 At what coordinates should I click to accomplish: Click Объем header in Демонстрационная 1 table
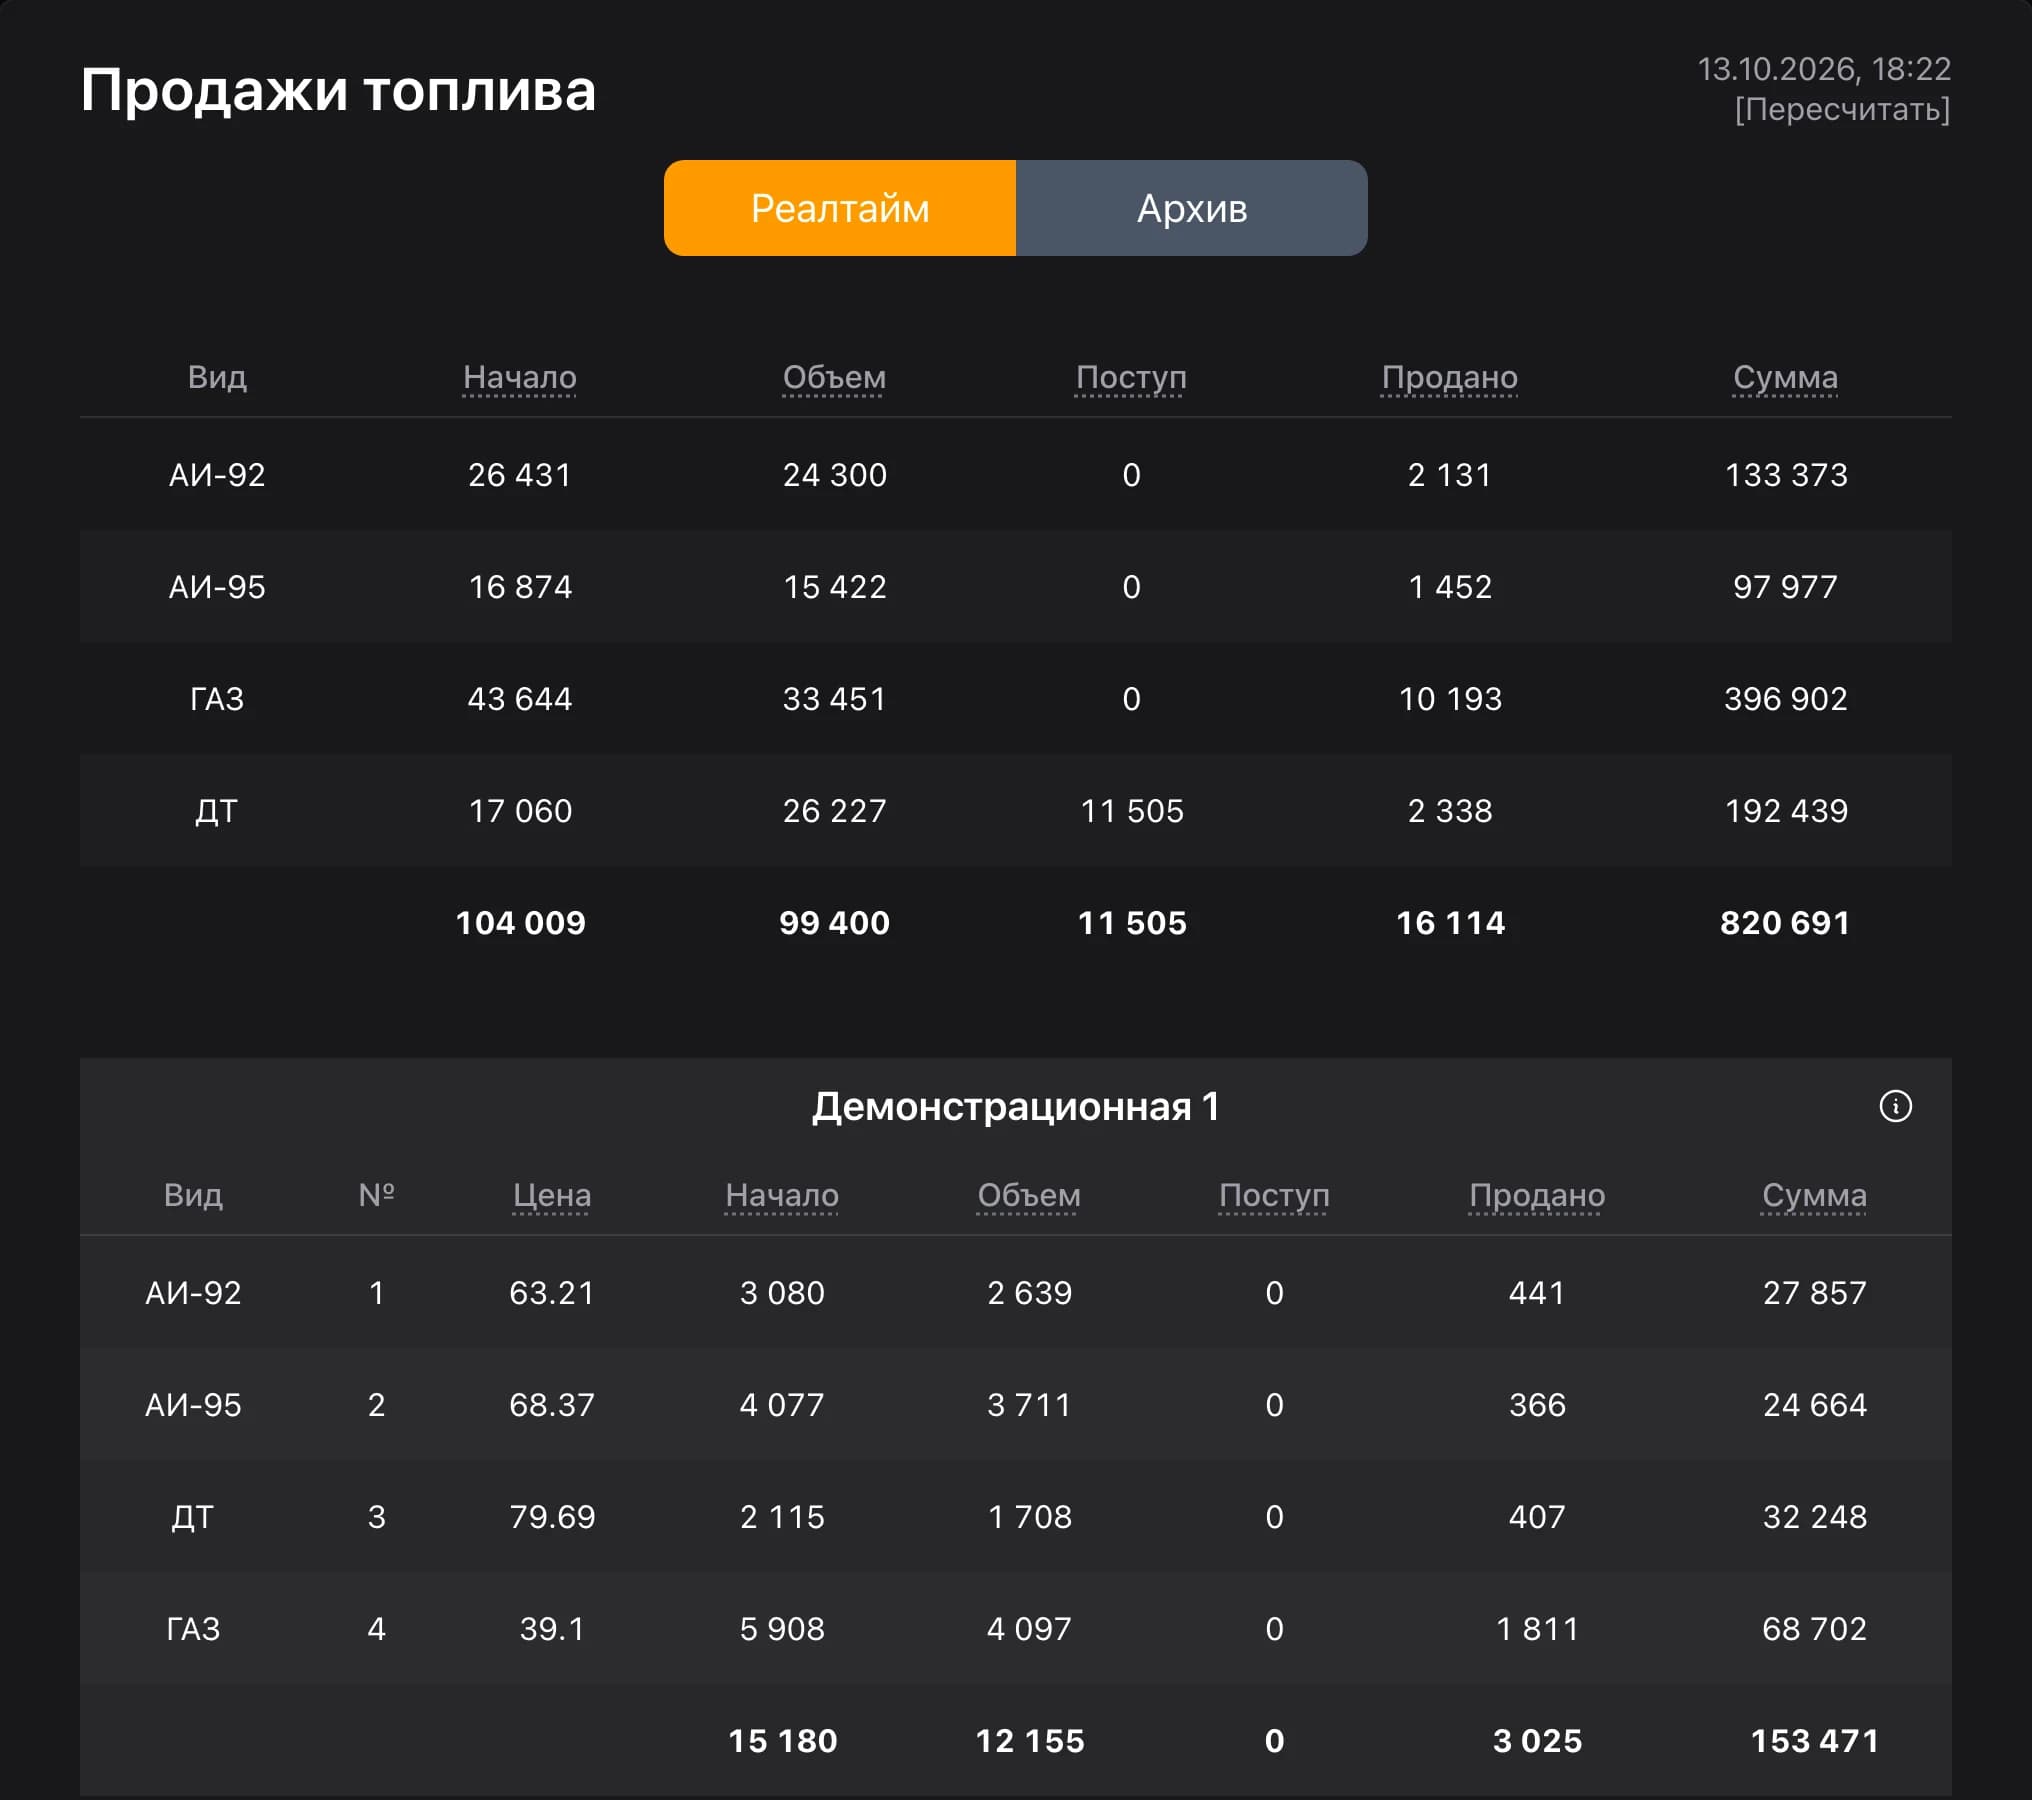[x=1029, y=1195]
